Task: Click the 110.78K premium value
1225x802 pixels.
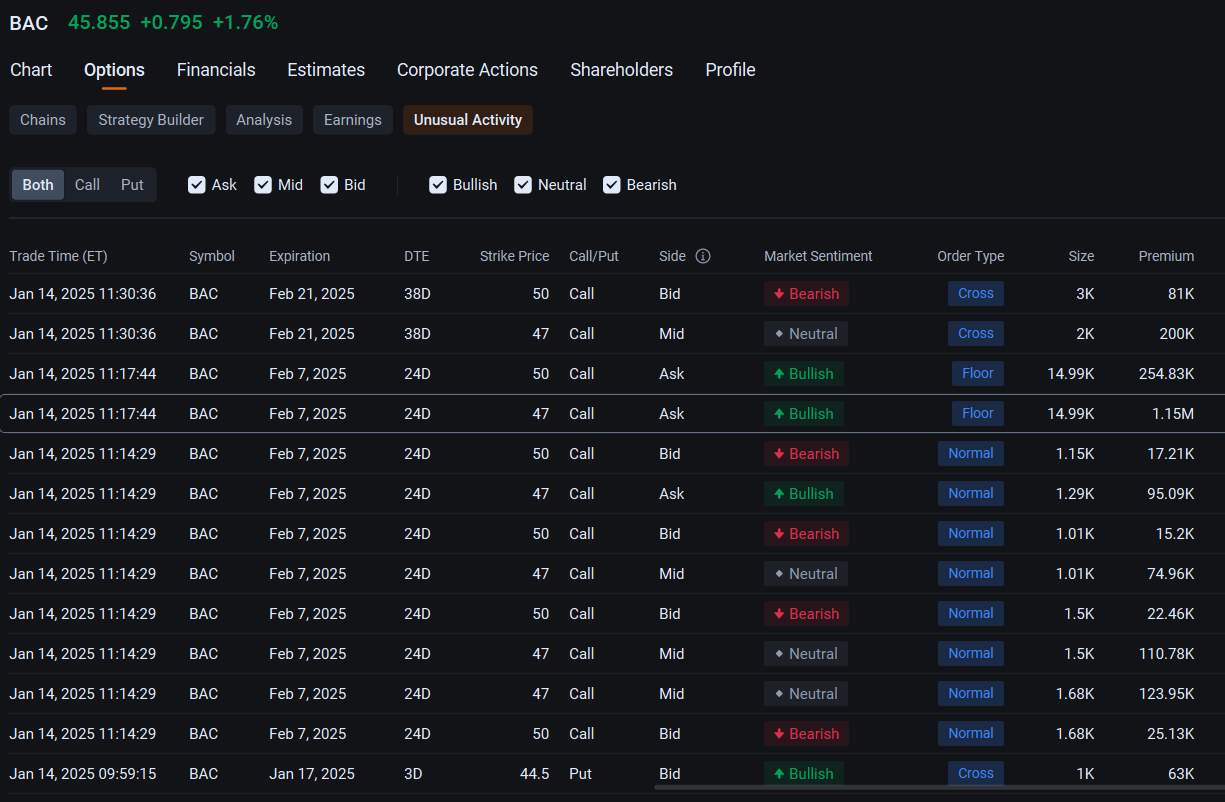Action: tap(1167, 654)
